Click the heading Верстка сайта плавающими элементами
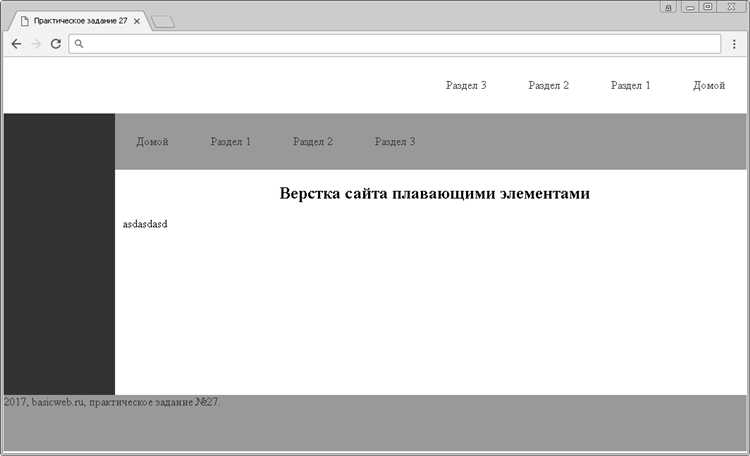 click(434, 194)
